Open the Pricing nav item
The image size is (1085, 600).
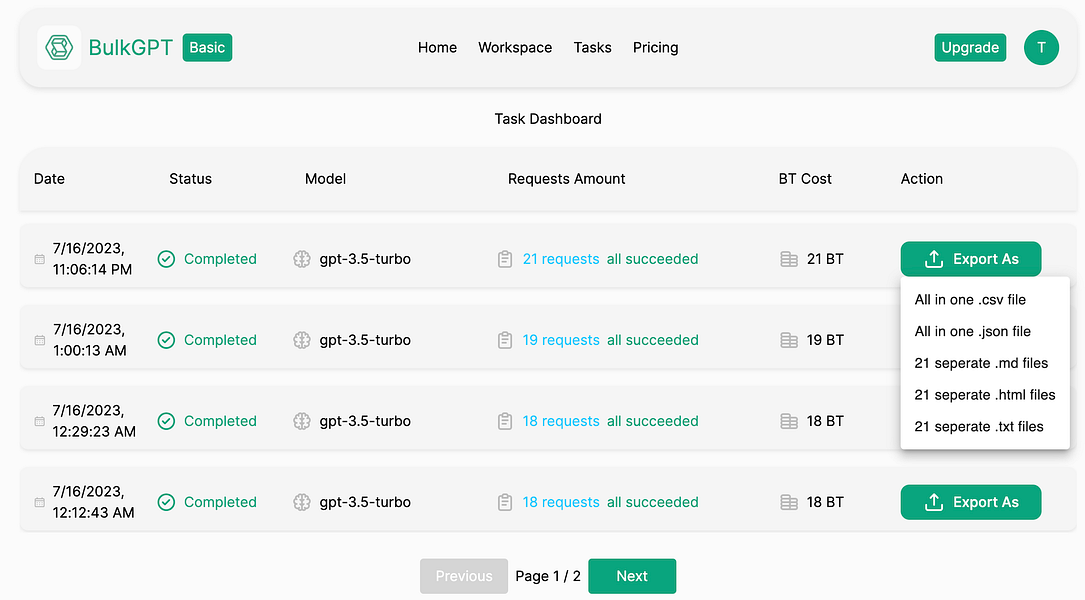coord(655,48)
